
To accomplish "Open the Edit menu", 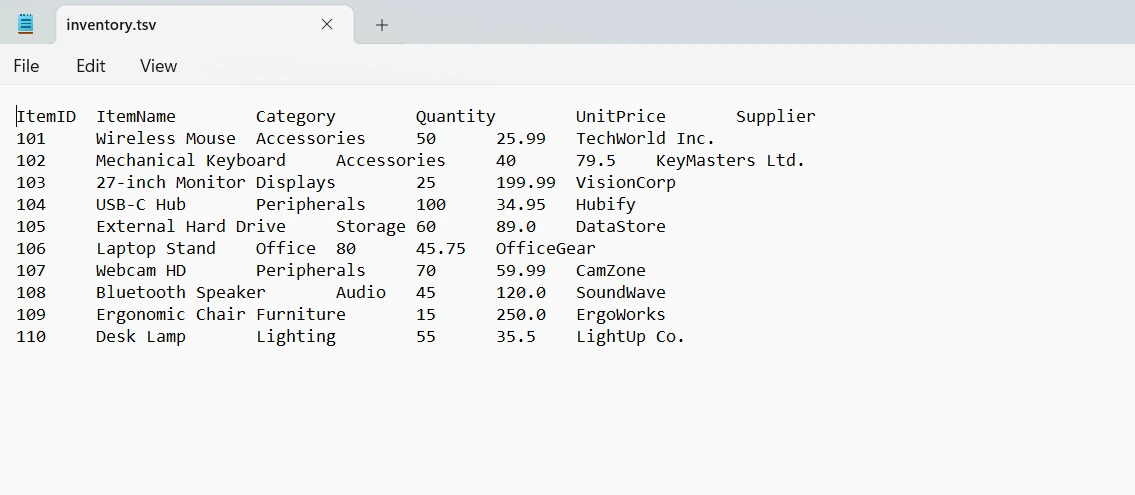I will pos(90,66).
